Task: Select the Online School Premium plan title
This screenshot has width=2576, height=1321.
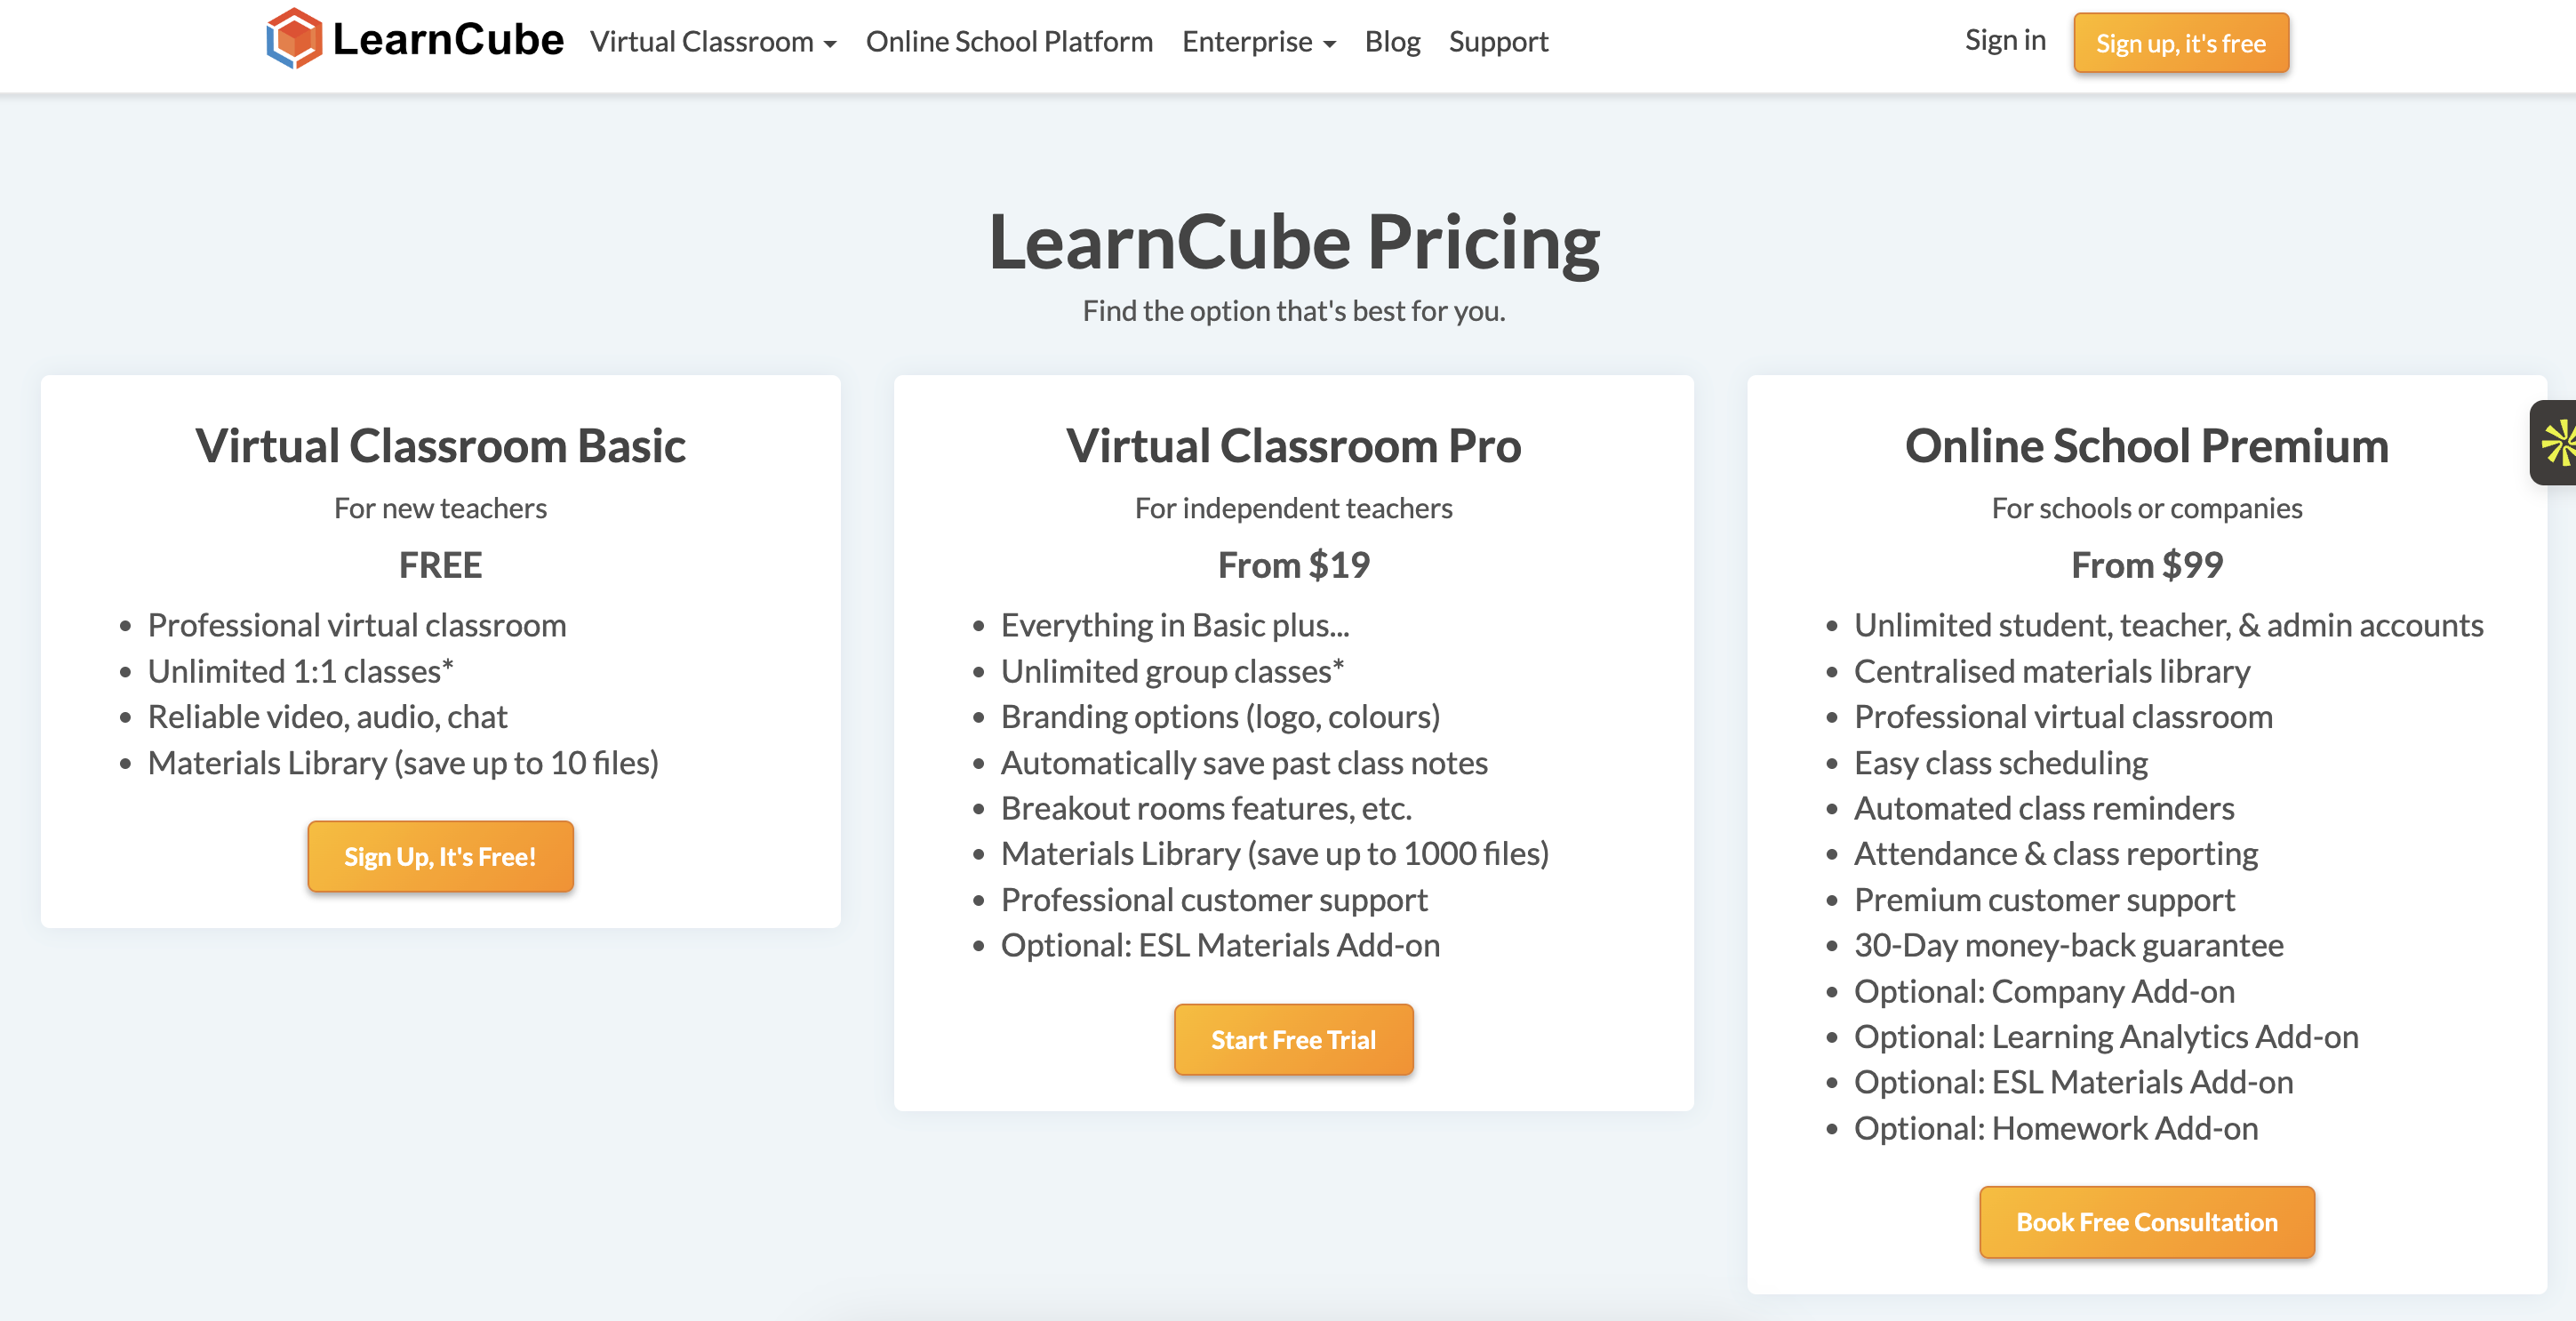Action: 2146,446
